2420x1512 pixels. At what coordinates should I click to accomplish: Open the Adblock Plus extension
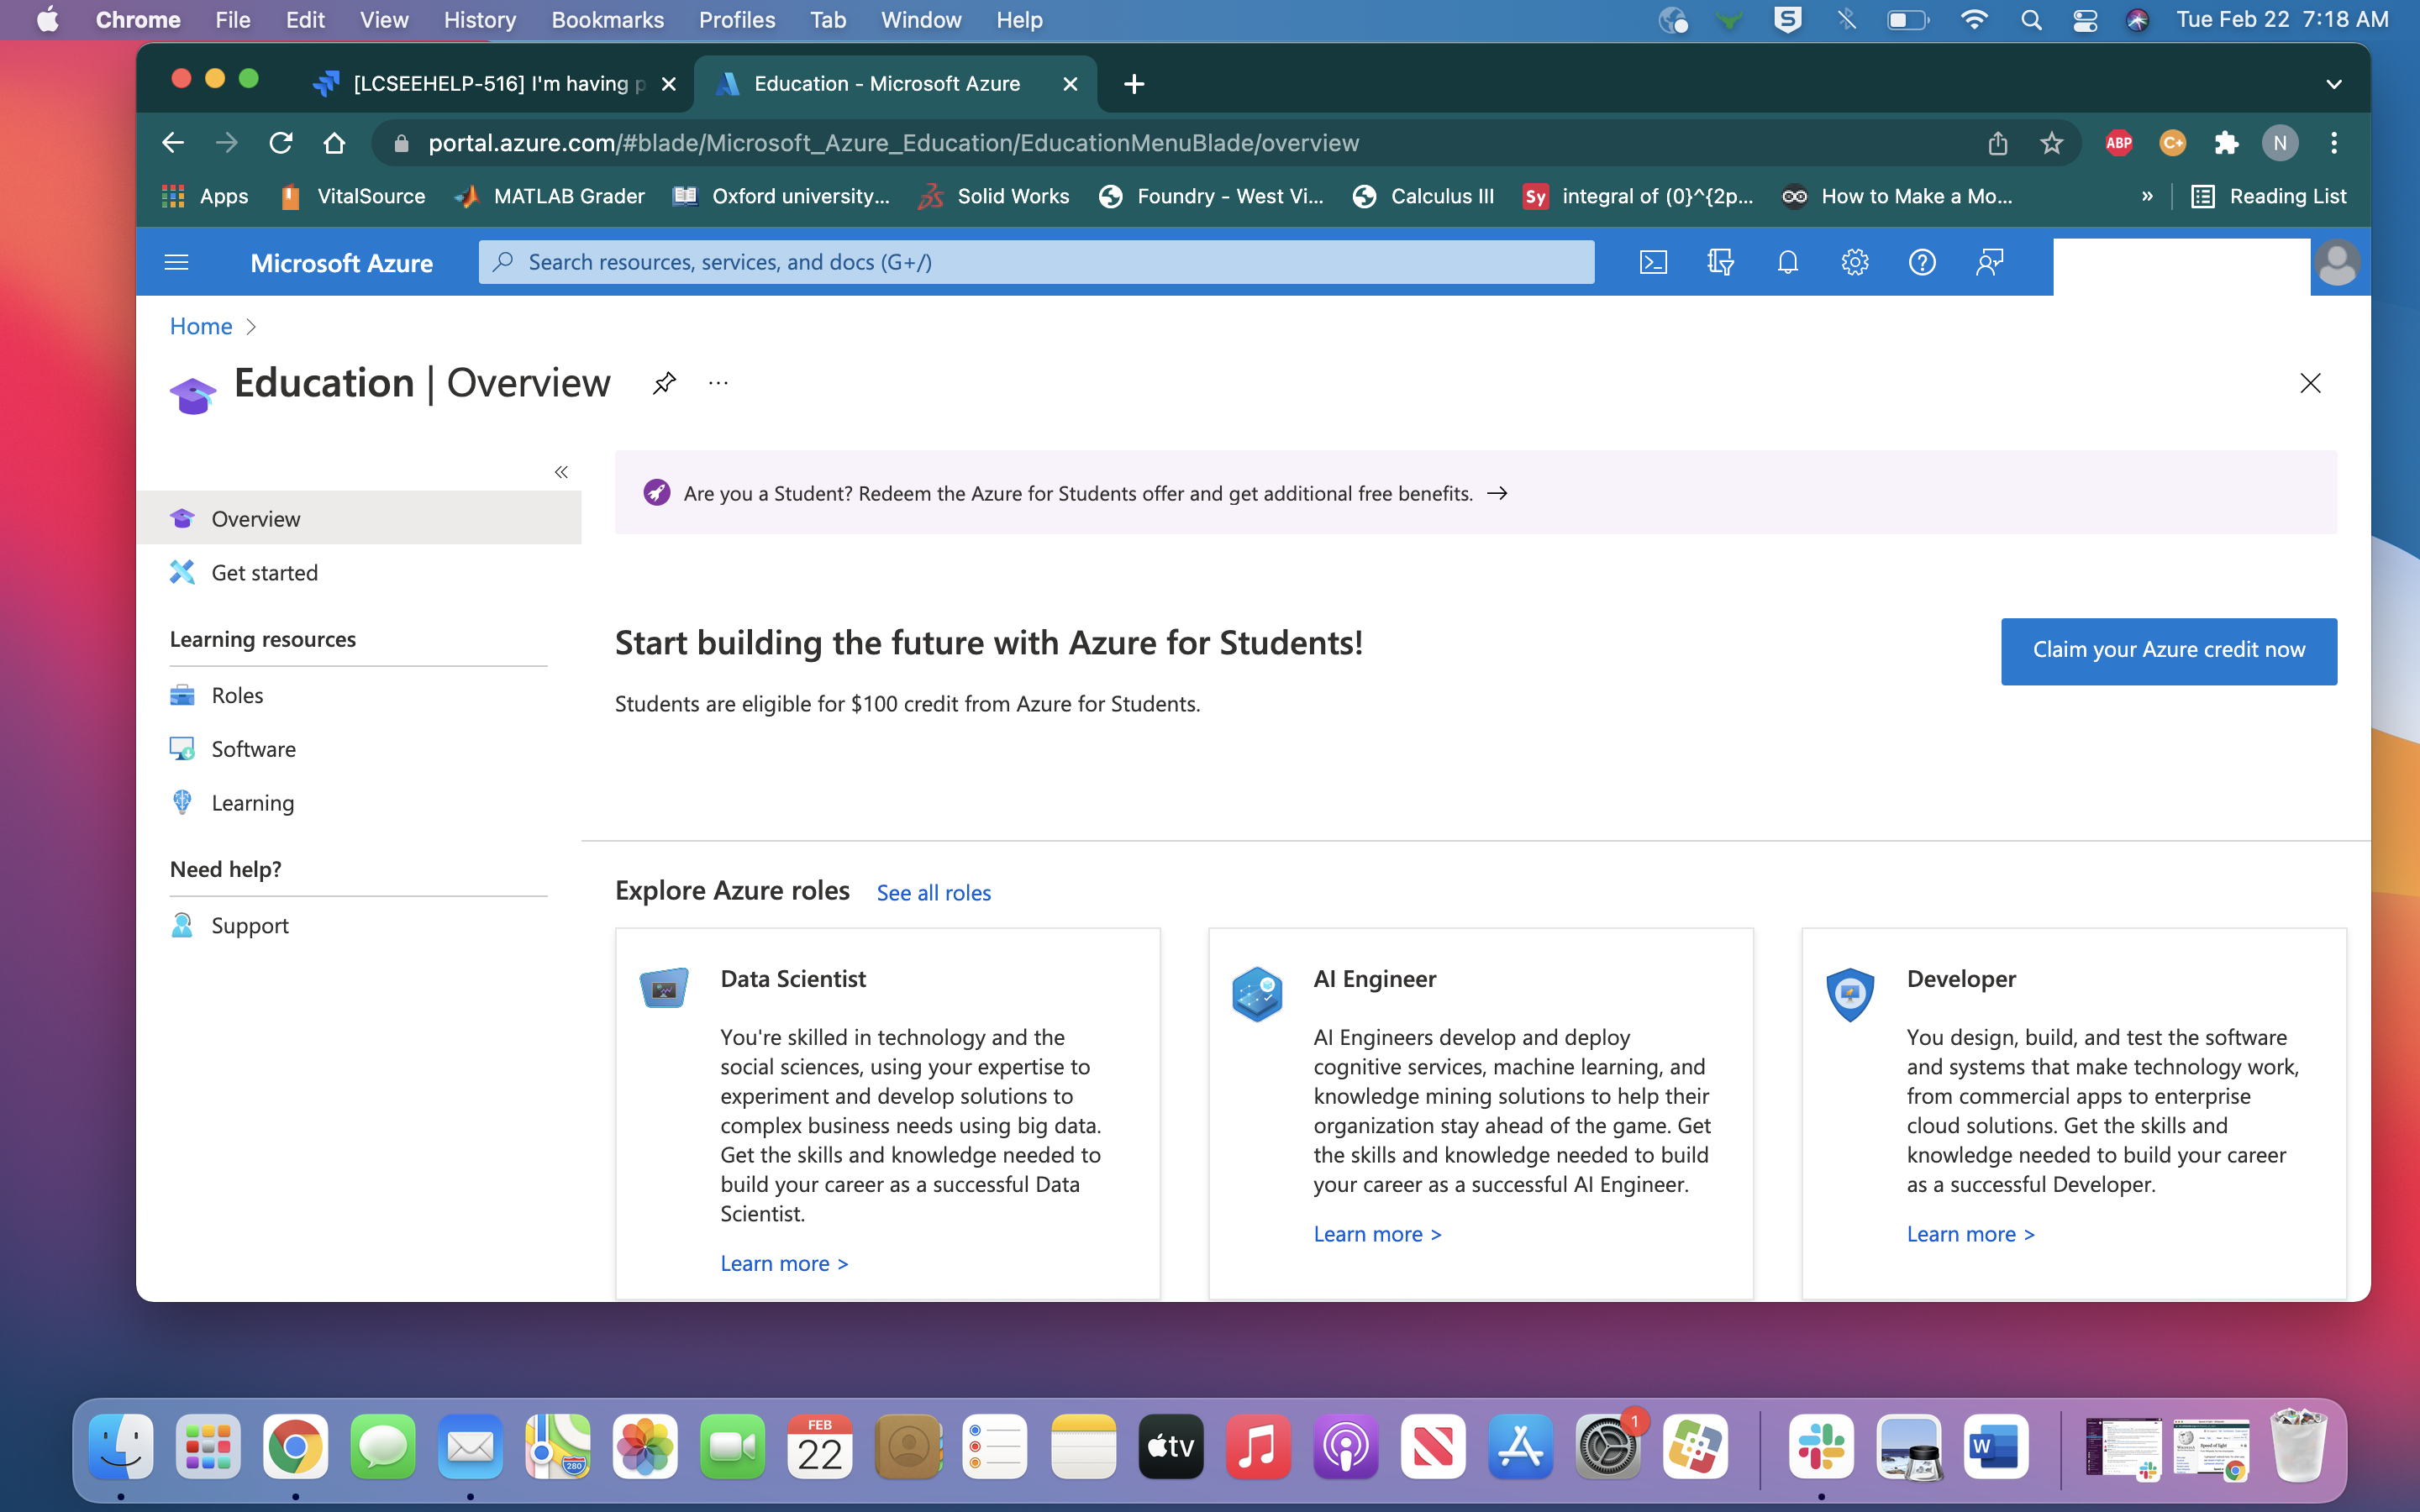click(x=2118, y=143)
